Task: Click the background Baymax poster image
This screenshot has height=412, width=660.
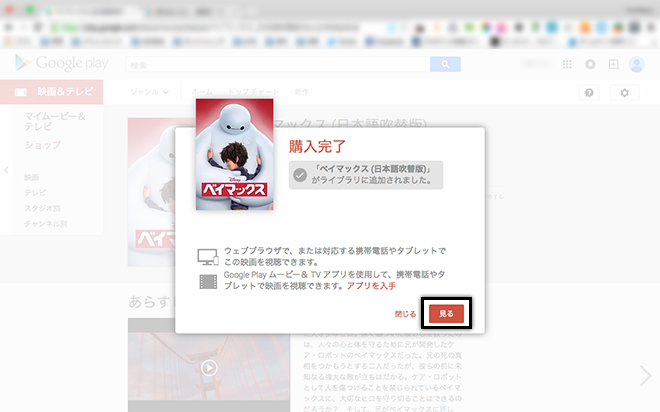Action: click(x=152, y=192)
